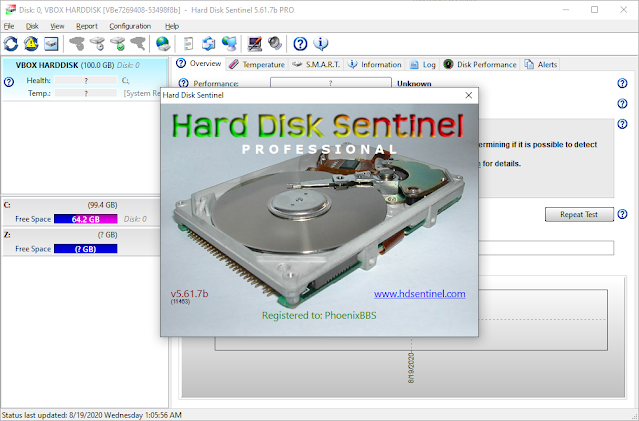Screen dimensions: 639x421
Task: Click the Z: free space (? GB) bar
Action: (x=86, y=249)
